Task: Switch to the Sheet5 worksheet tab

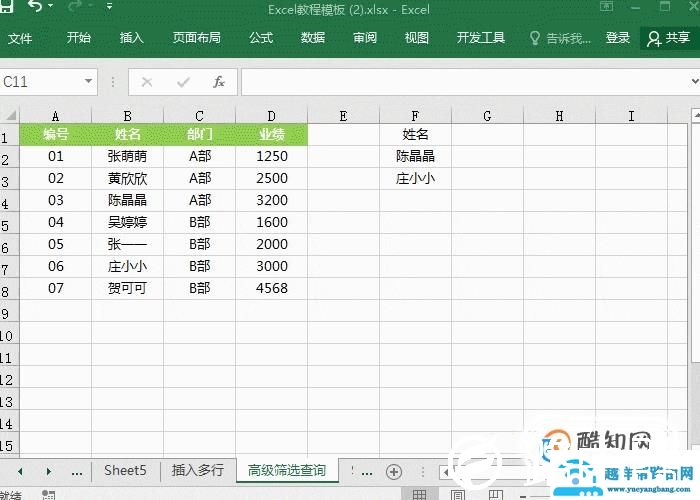Action: coord(125,471)
